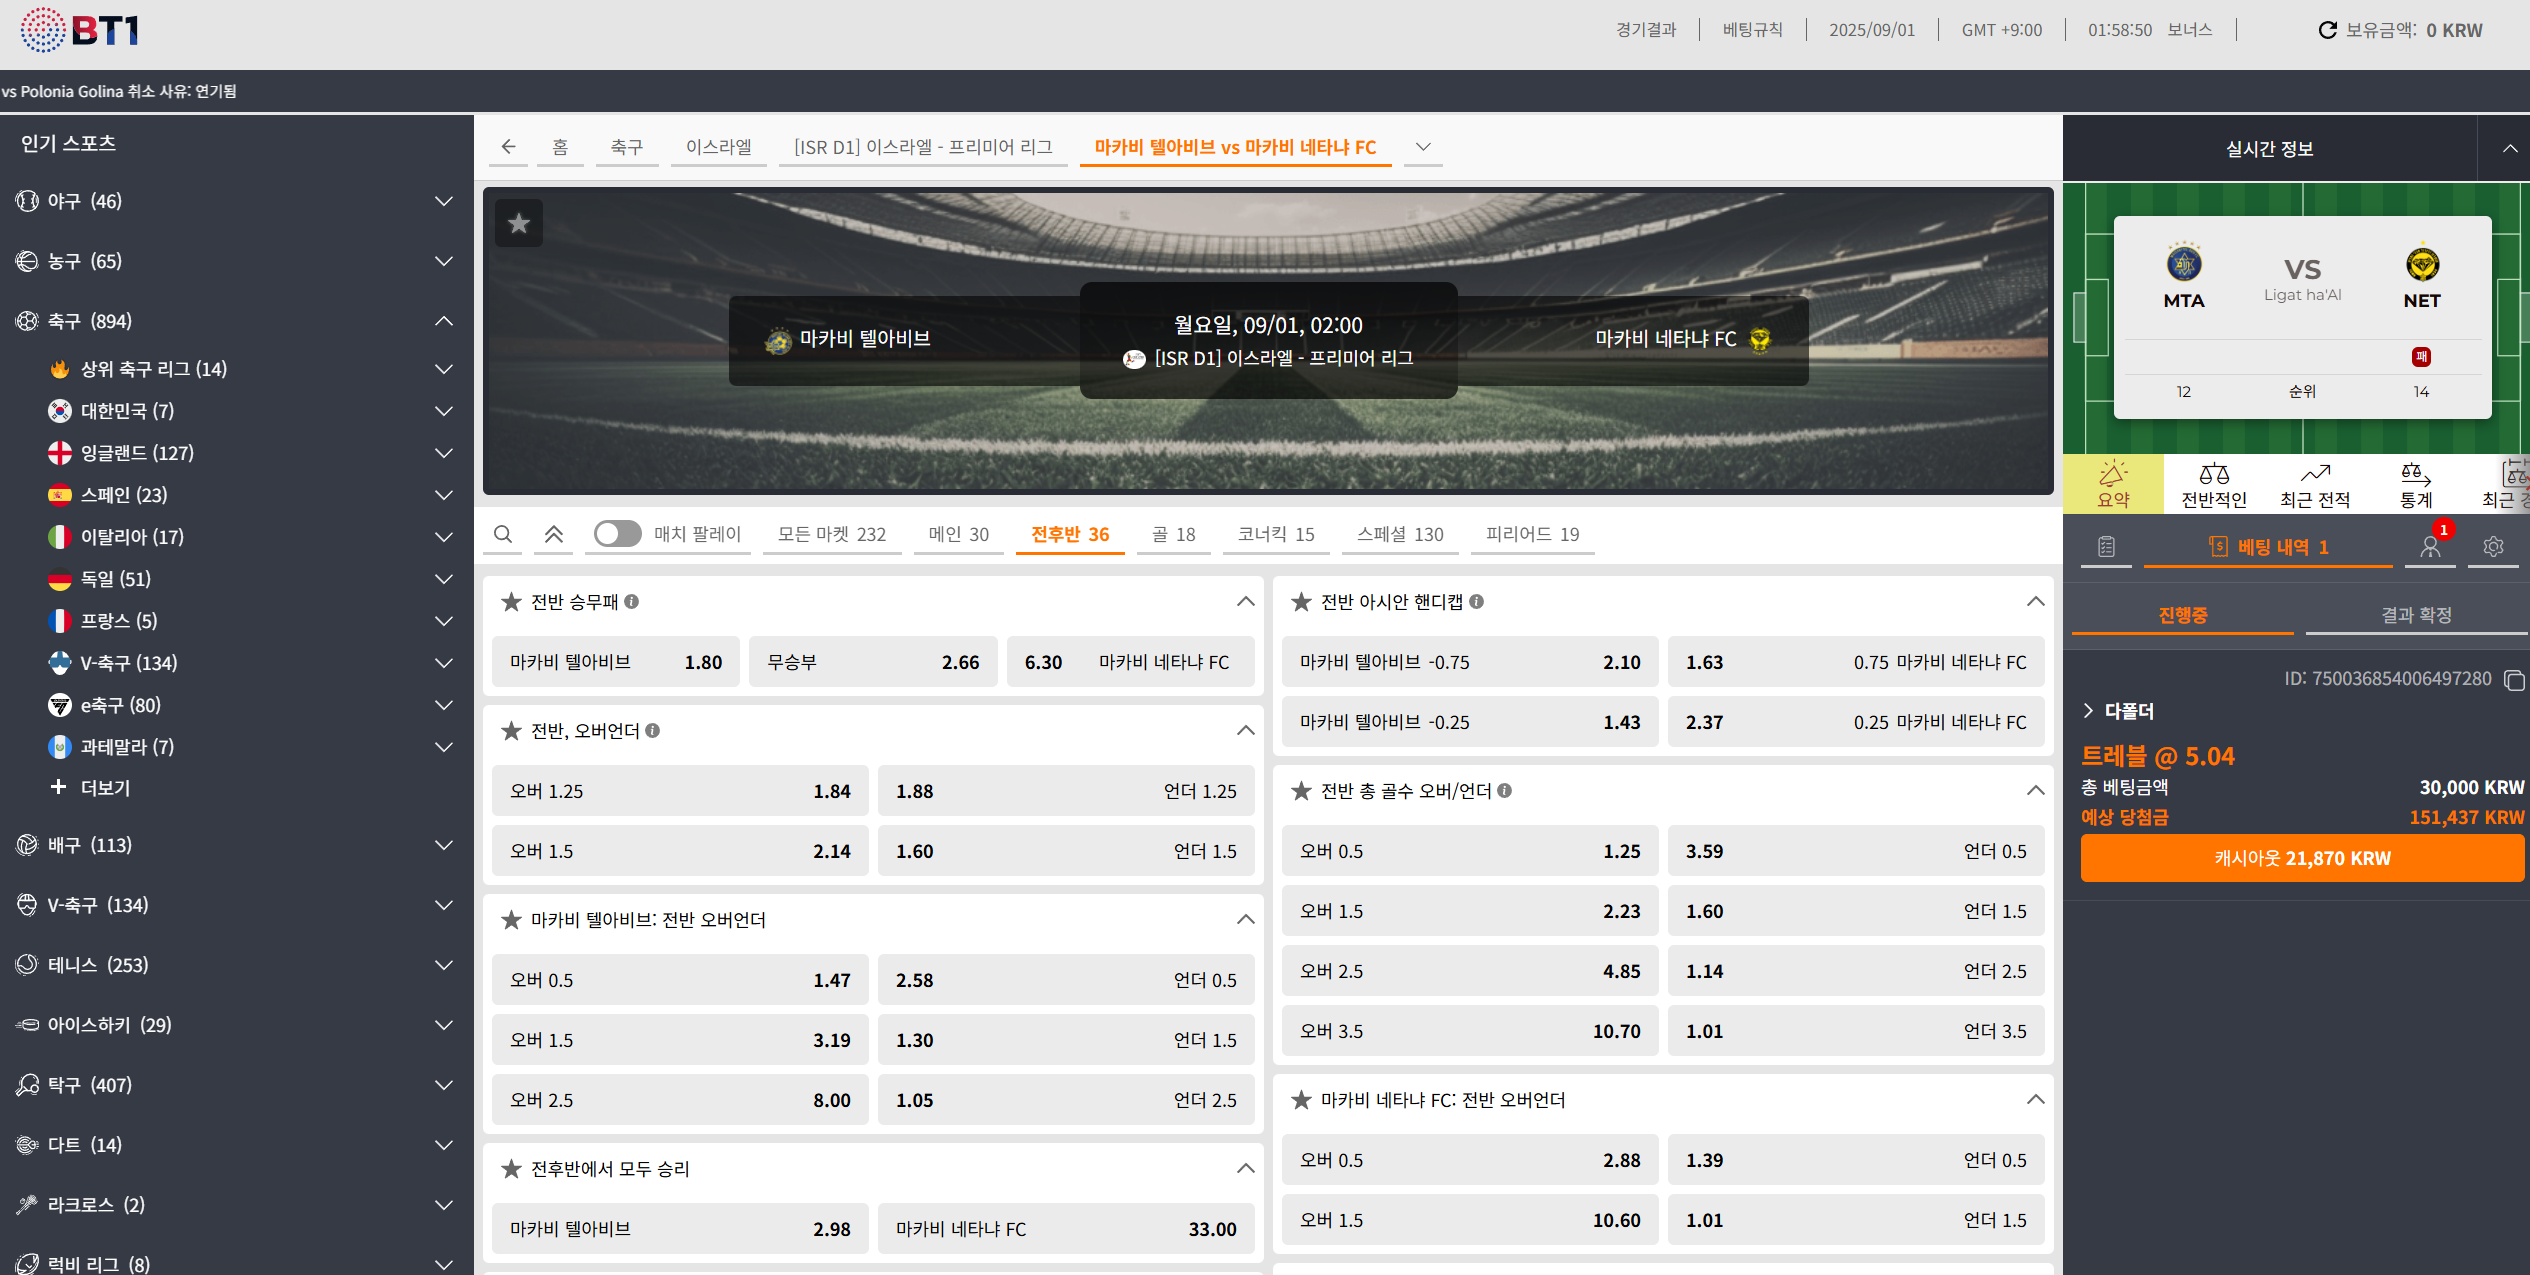Image resolution: width=2530 pixels, height=1275 pixels.
Task: Switch to the 코너킥 15 tab
Action: (x=1275, y=534)
